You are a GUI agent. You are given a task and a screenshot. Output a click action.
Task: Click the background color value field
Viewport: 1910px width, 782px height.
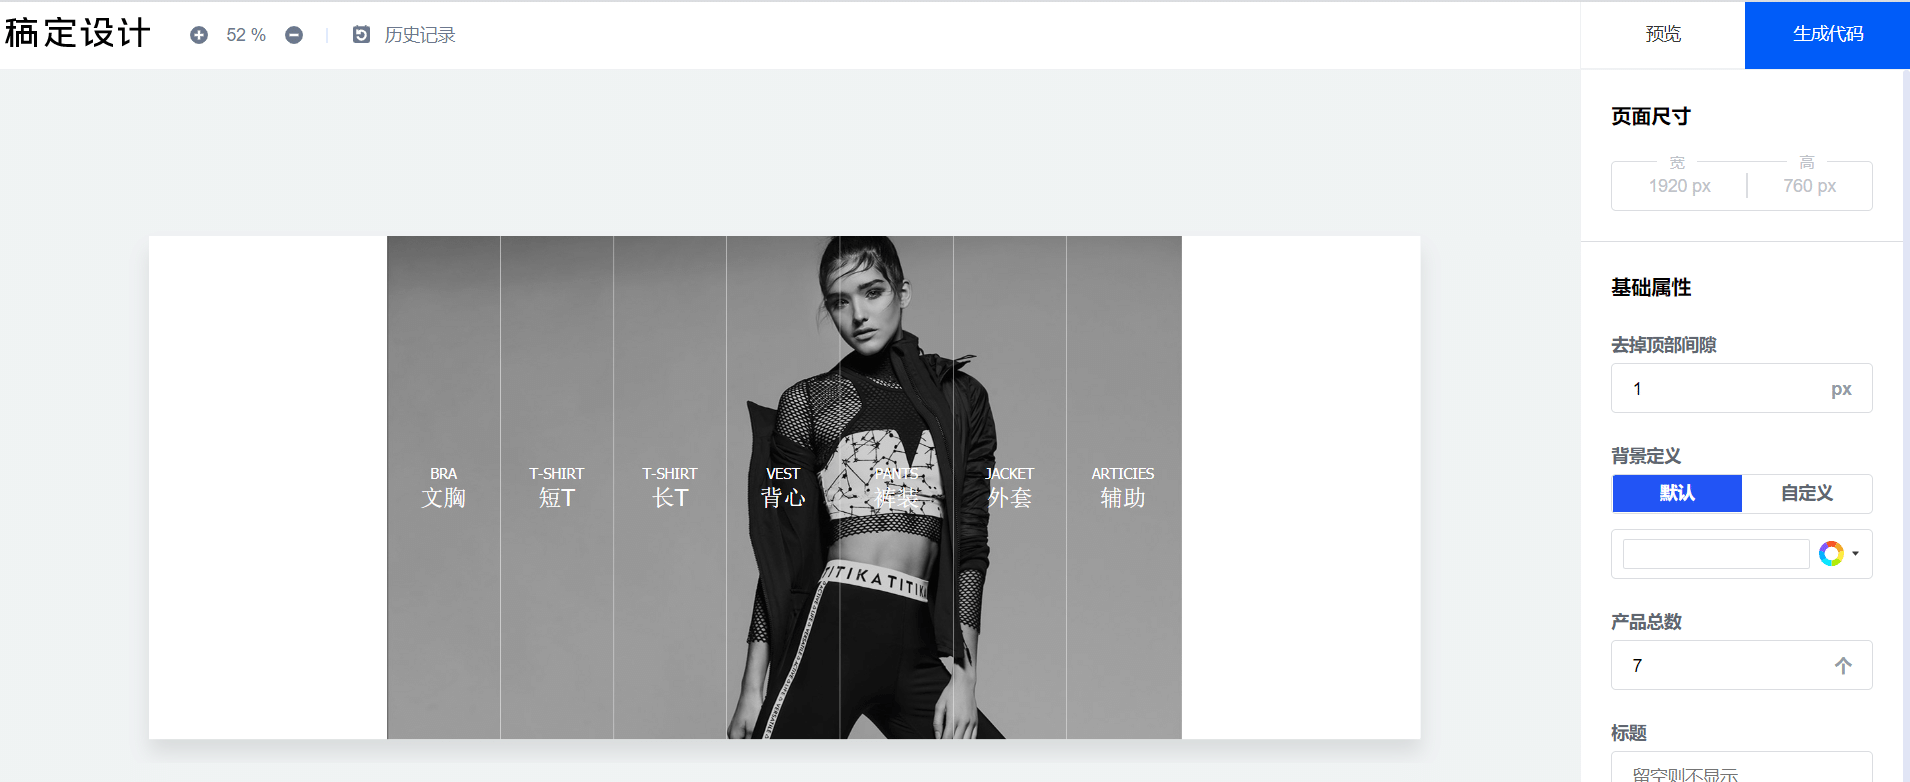point(1716,554)
